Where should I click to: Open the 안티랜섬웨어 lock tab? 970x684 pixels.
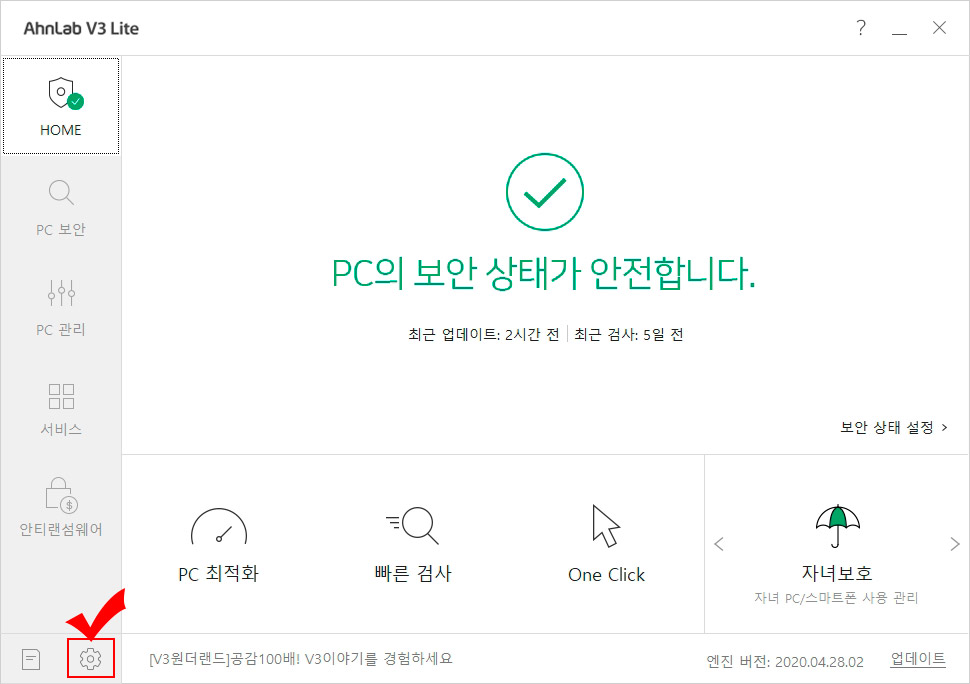tap(61, 507)
